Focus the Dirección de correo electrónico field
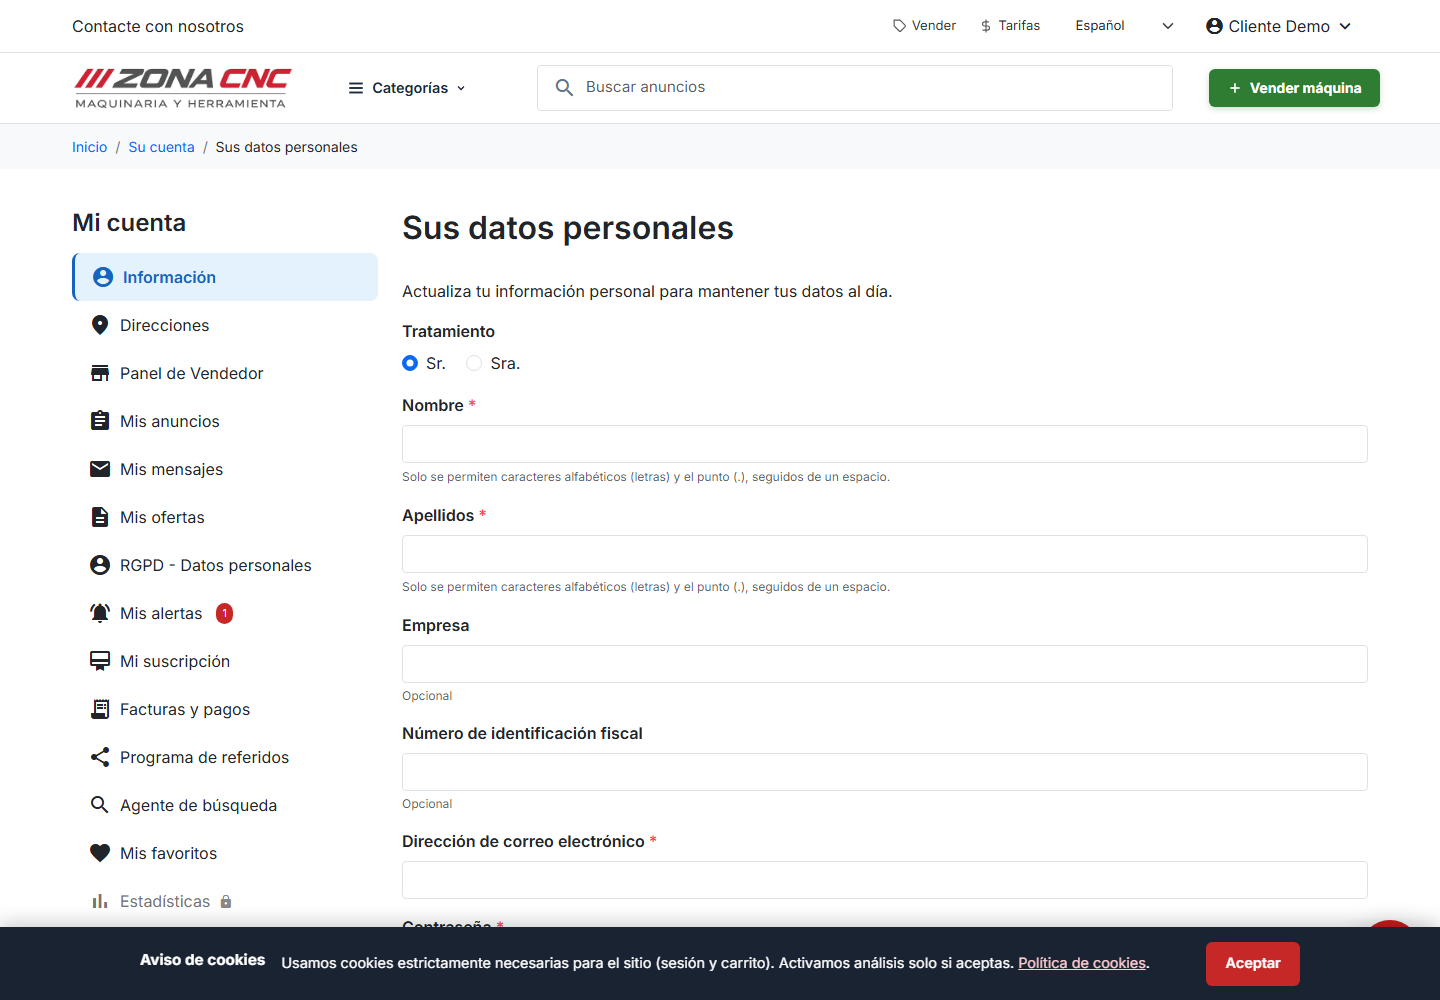 coord(885,880)
